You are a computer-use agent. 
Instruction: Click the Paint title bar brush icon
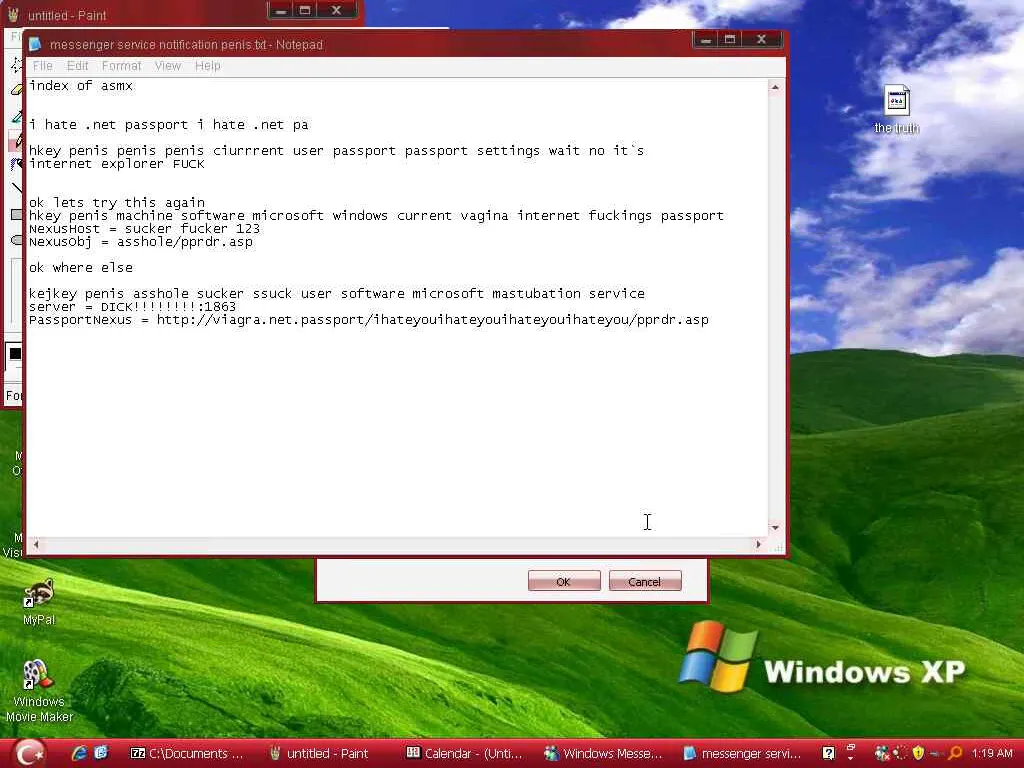click(14, 14)
